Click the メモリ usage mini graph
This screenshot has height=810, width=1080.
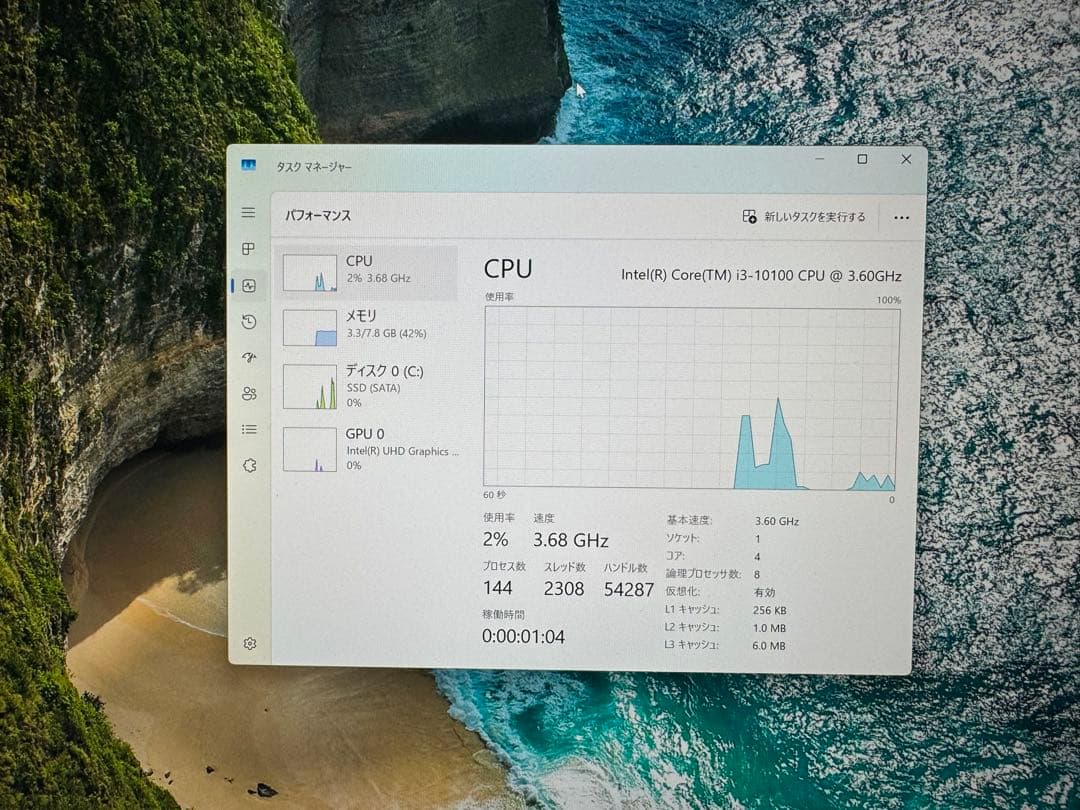pos(310,330)
